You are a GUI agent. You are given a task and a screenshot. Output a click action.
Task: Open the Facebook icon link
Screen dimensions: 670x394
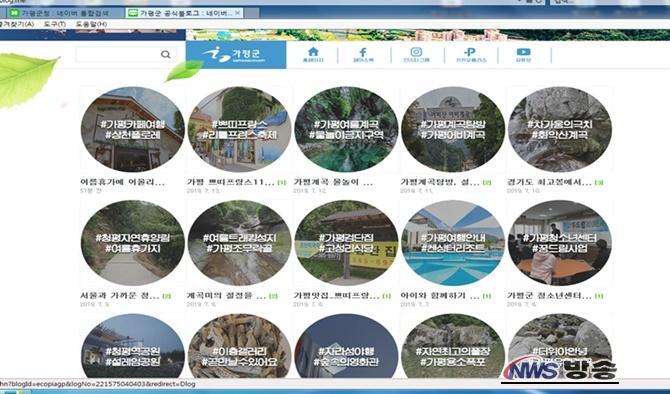[x=363, y=55]
